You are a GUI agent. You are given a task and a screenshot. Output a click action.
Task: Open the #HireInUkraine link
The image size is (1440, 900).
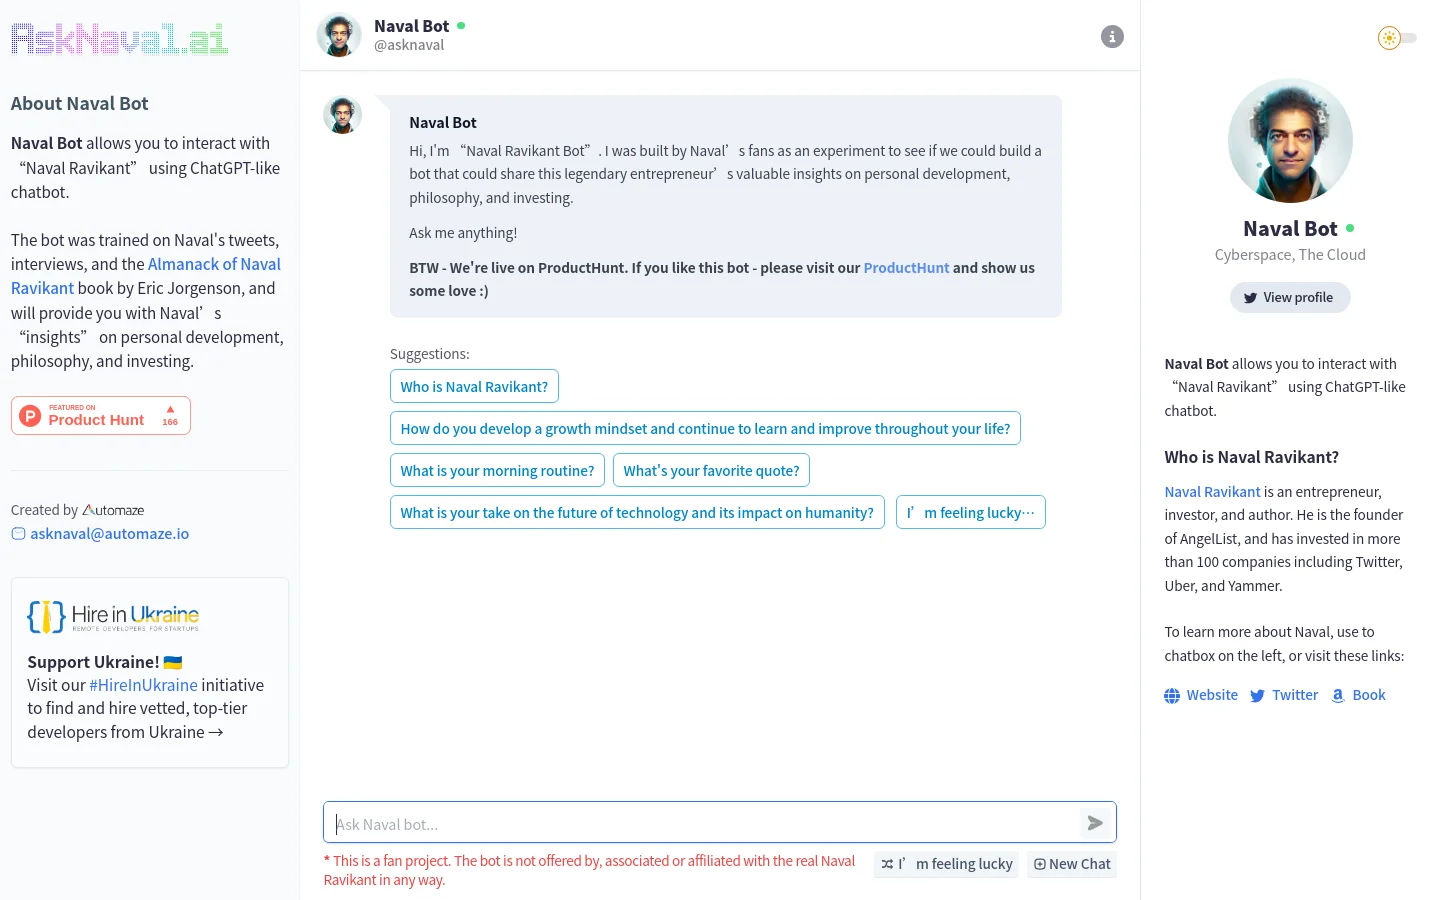pyautogui.click(x=143, y=685)
